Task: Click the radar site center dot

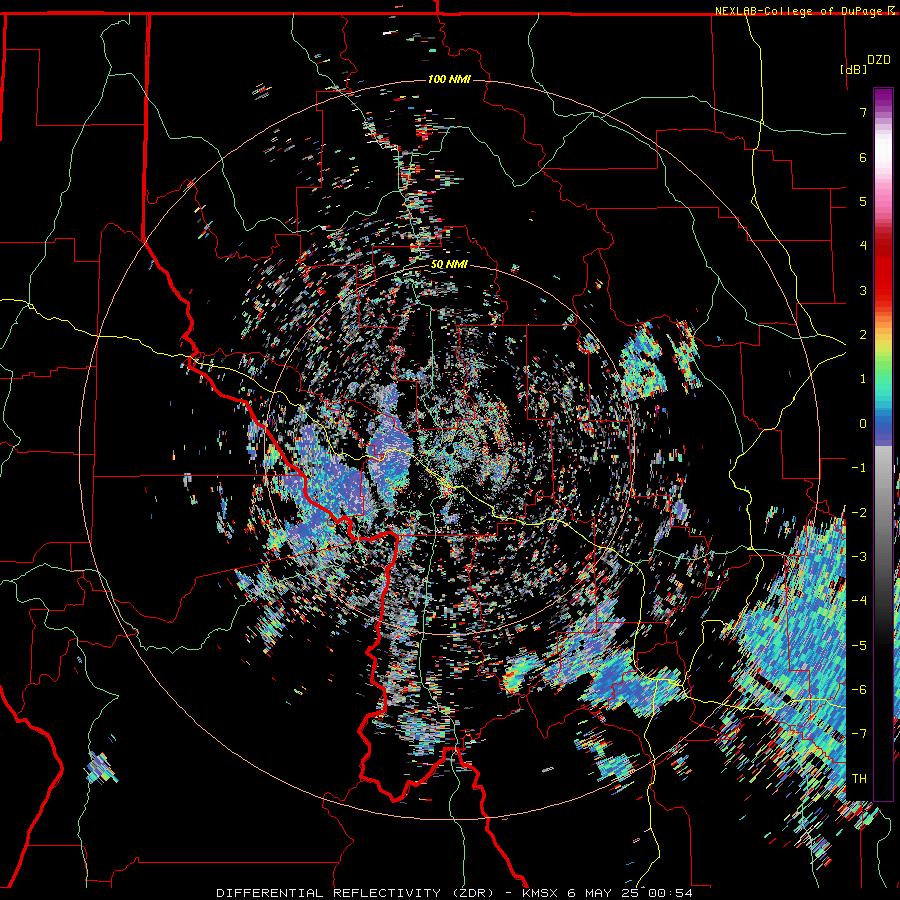Action: coord(450,450)
